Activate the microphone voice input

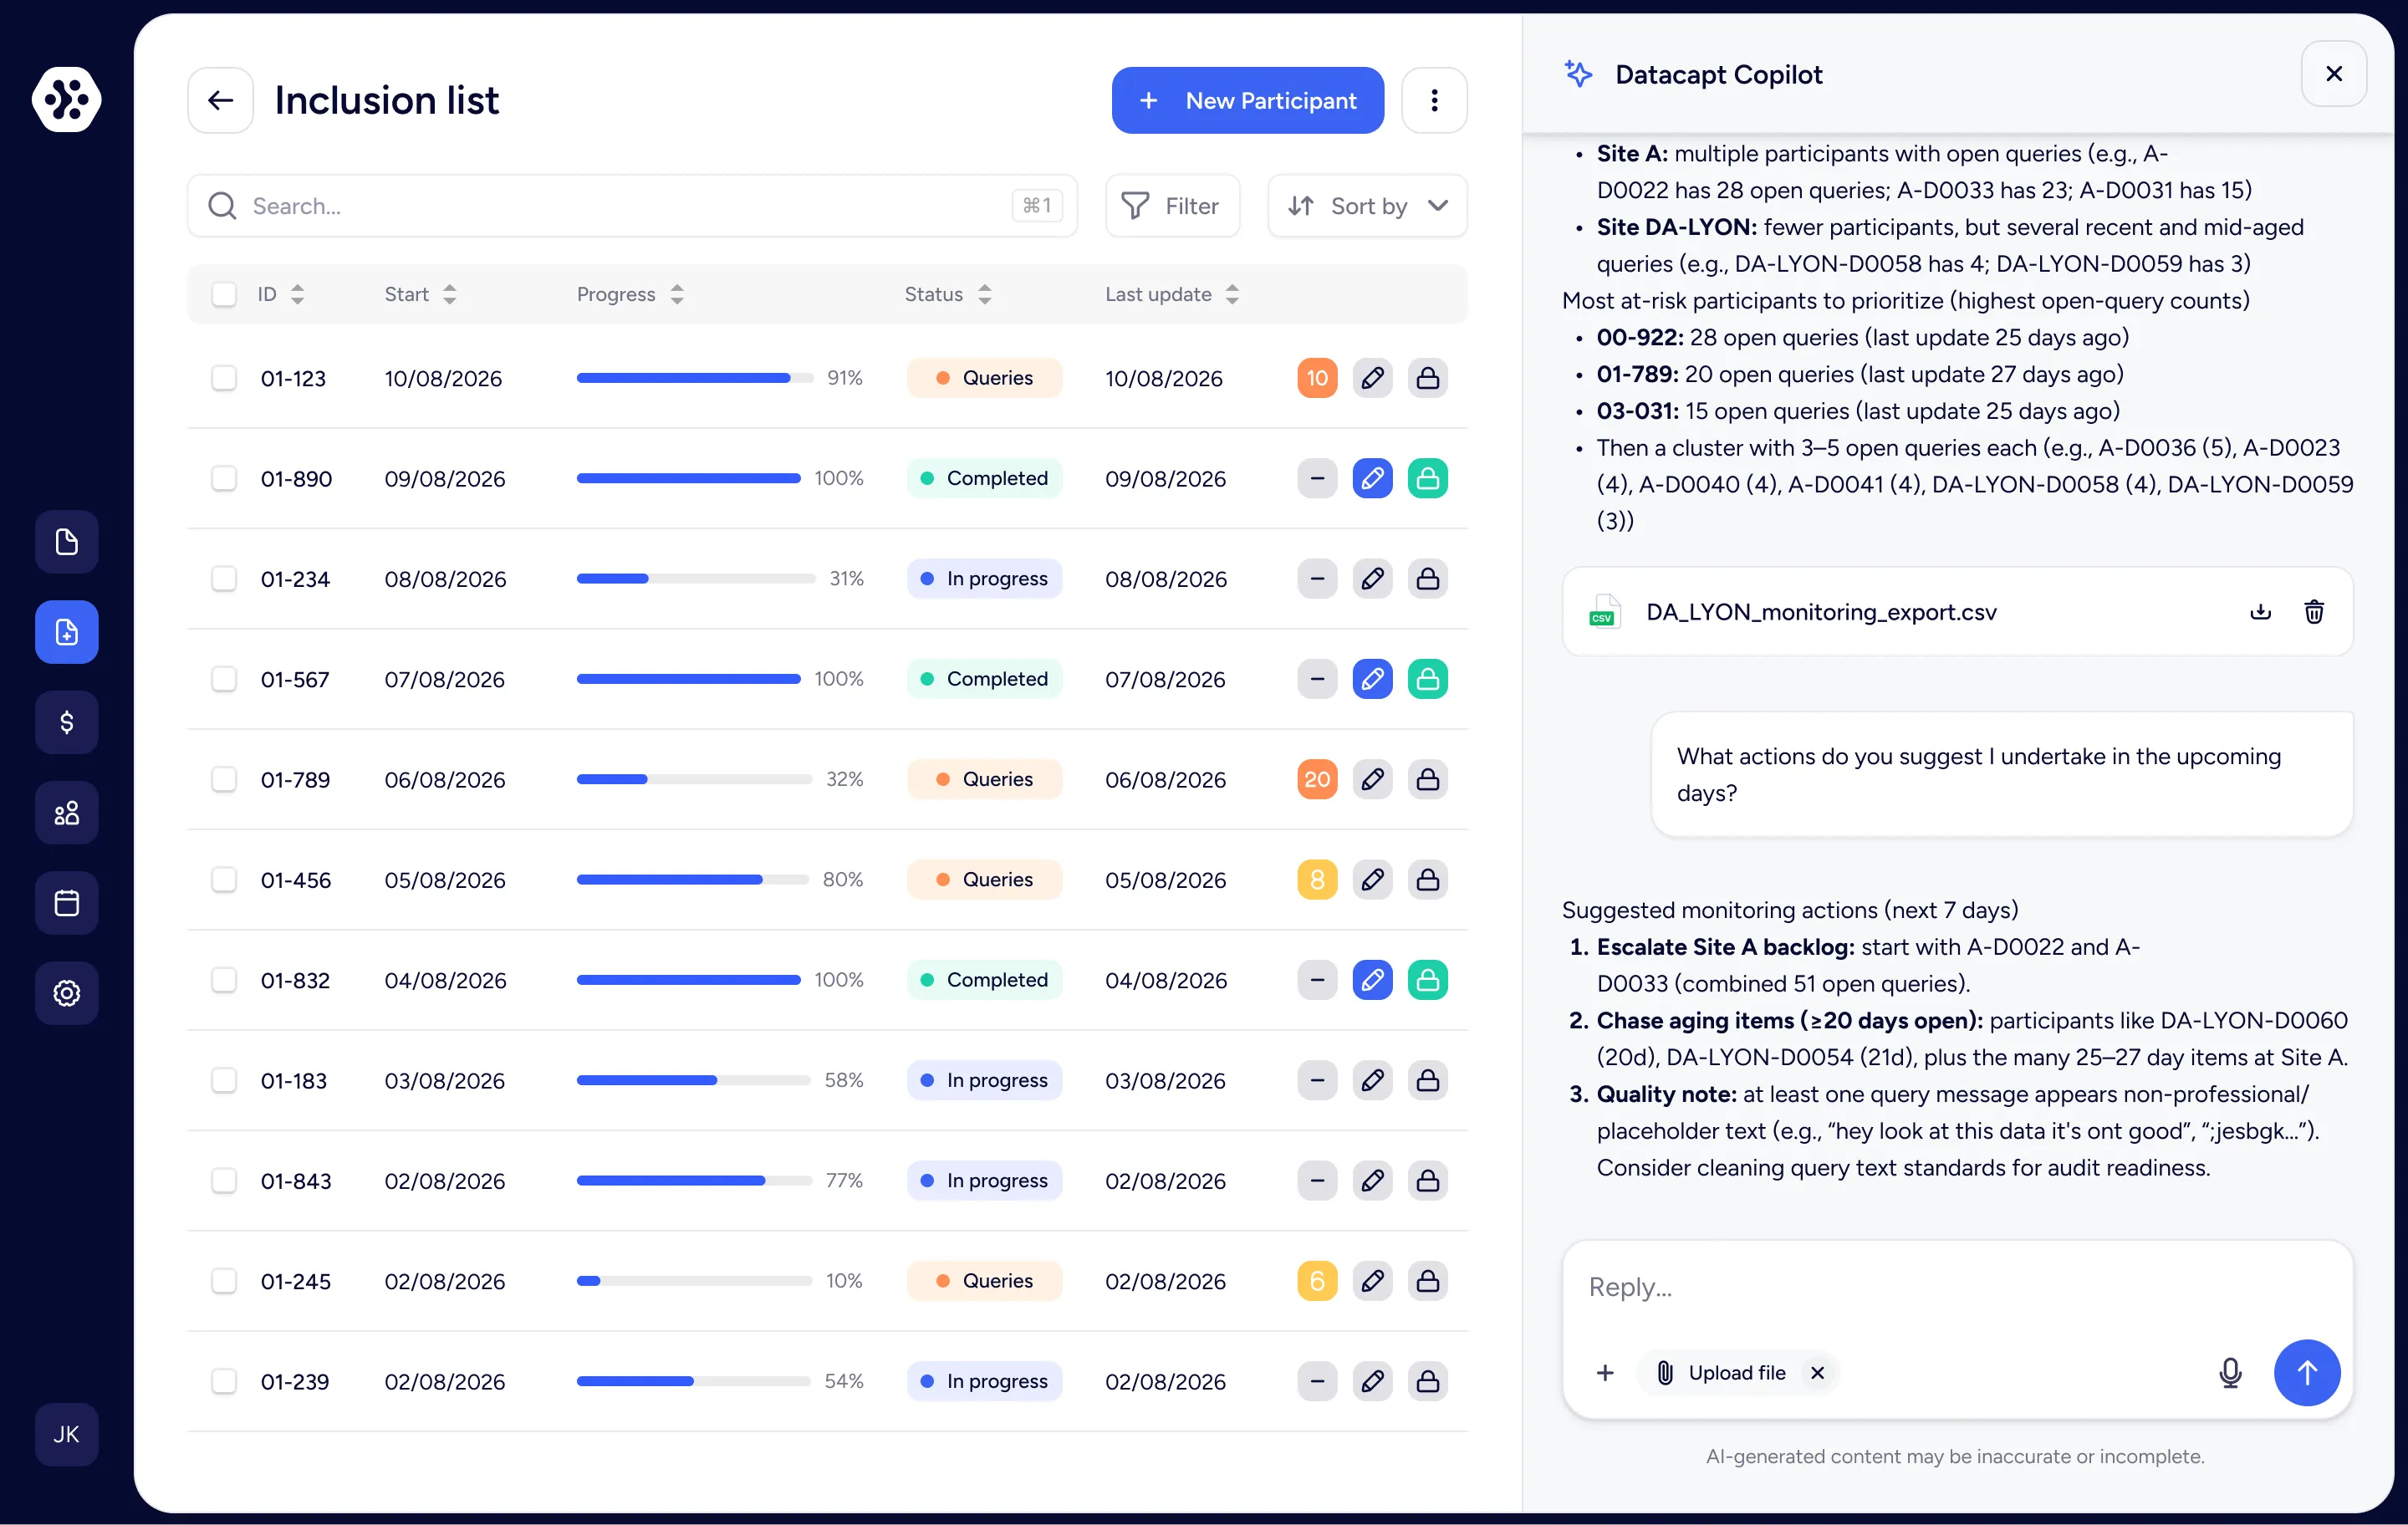pos(2230,1373)
